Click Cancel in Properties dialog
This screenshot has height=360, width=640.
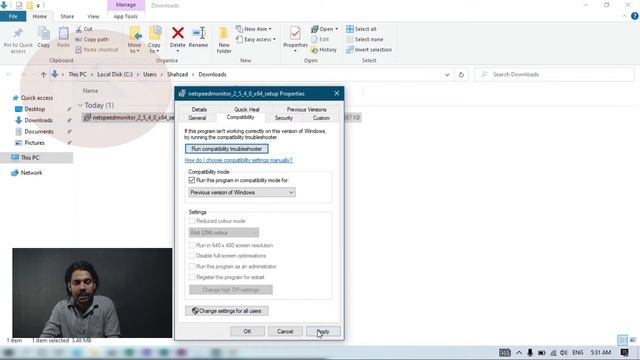(285, 331)
